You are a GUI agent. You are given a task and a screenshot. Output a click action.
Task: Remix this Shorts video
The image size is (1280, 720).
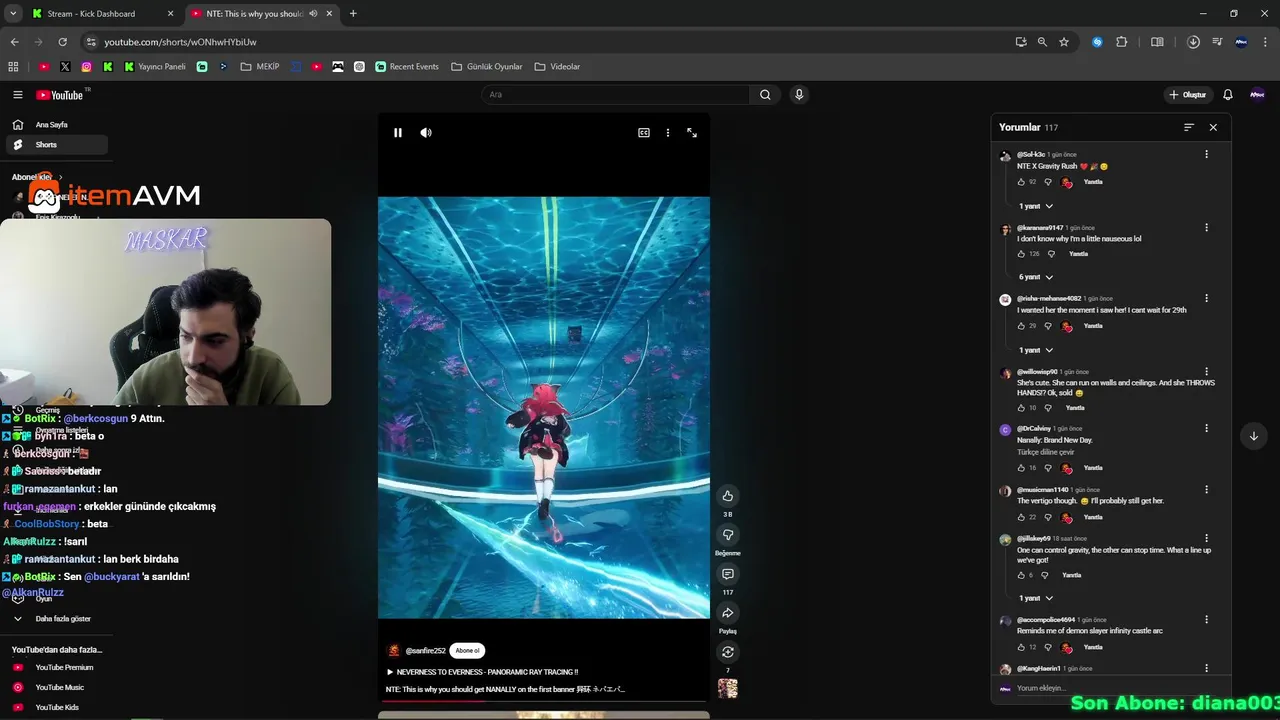tap(728, 652)
